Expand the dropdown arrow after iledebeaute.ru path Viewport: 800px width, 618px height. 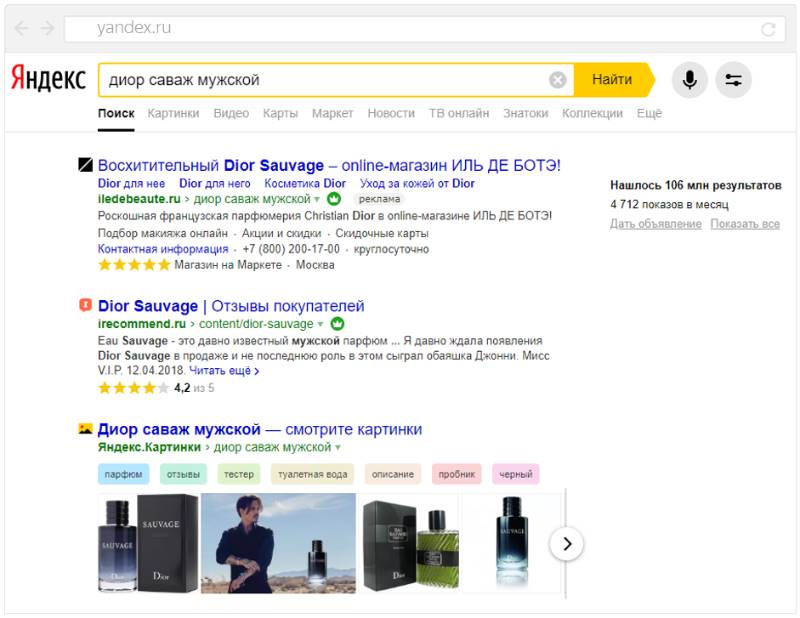point(317,199)
